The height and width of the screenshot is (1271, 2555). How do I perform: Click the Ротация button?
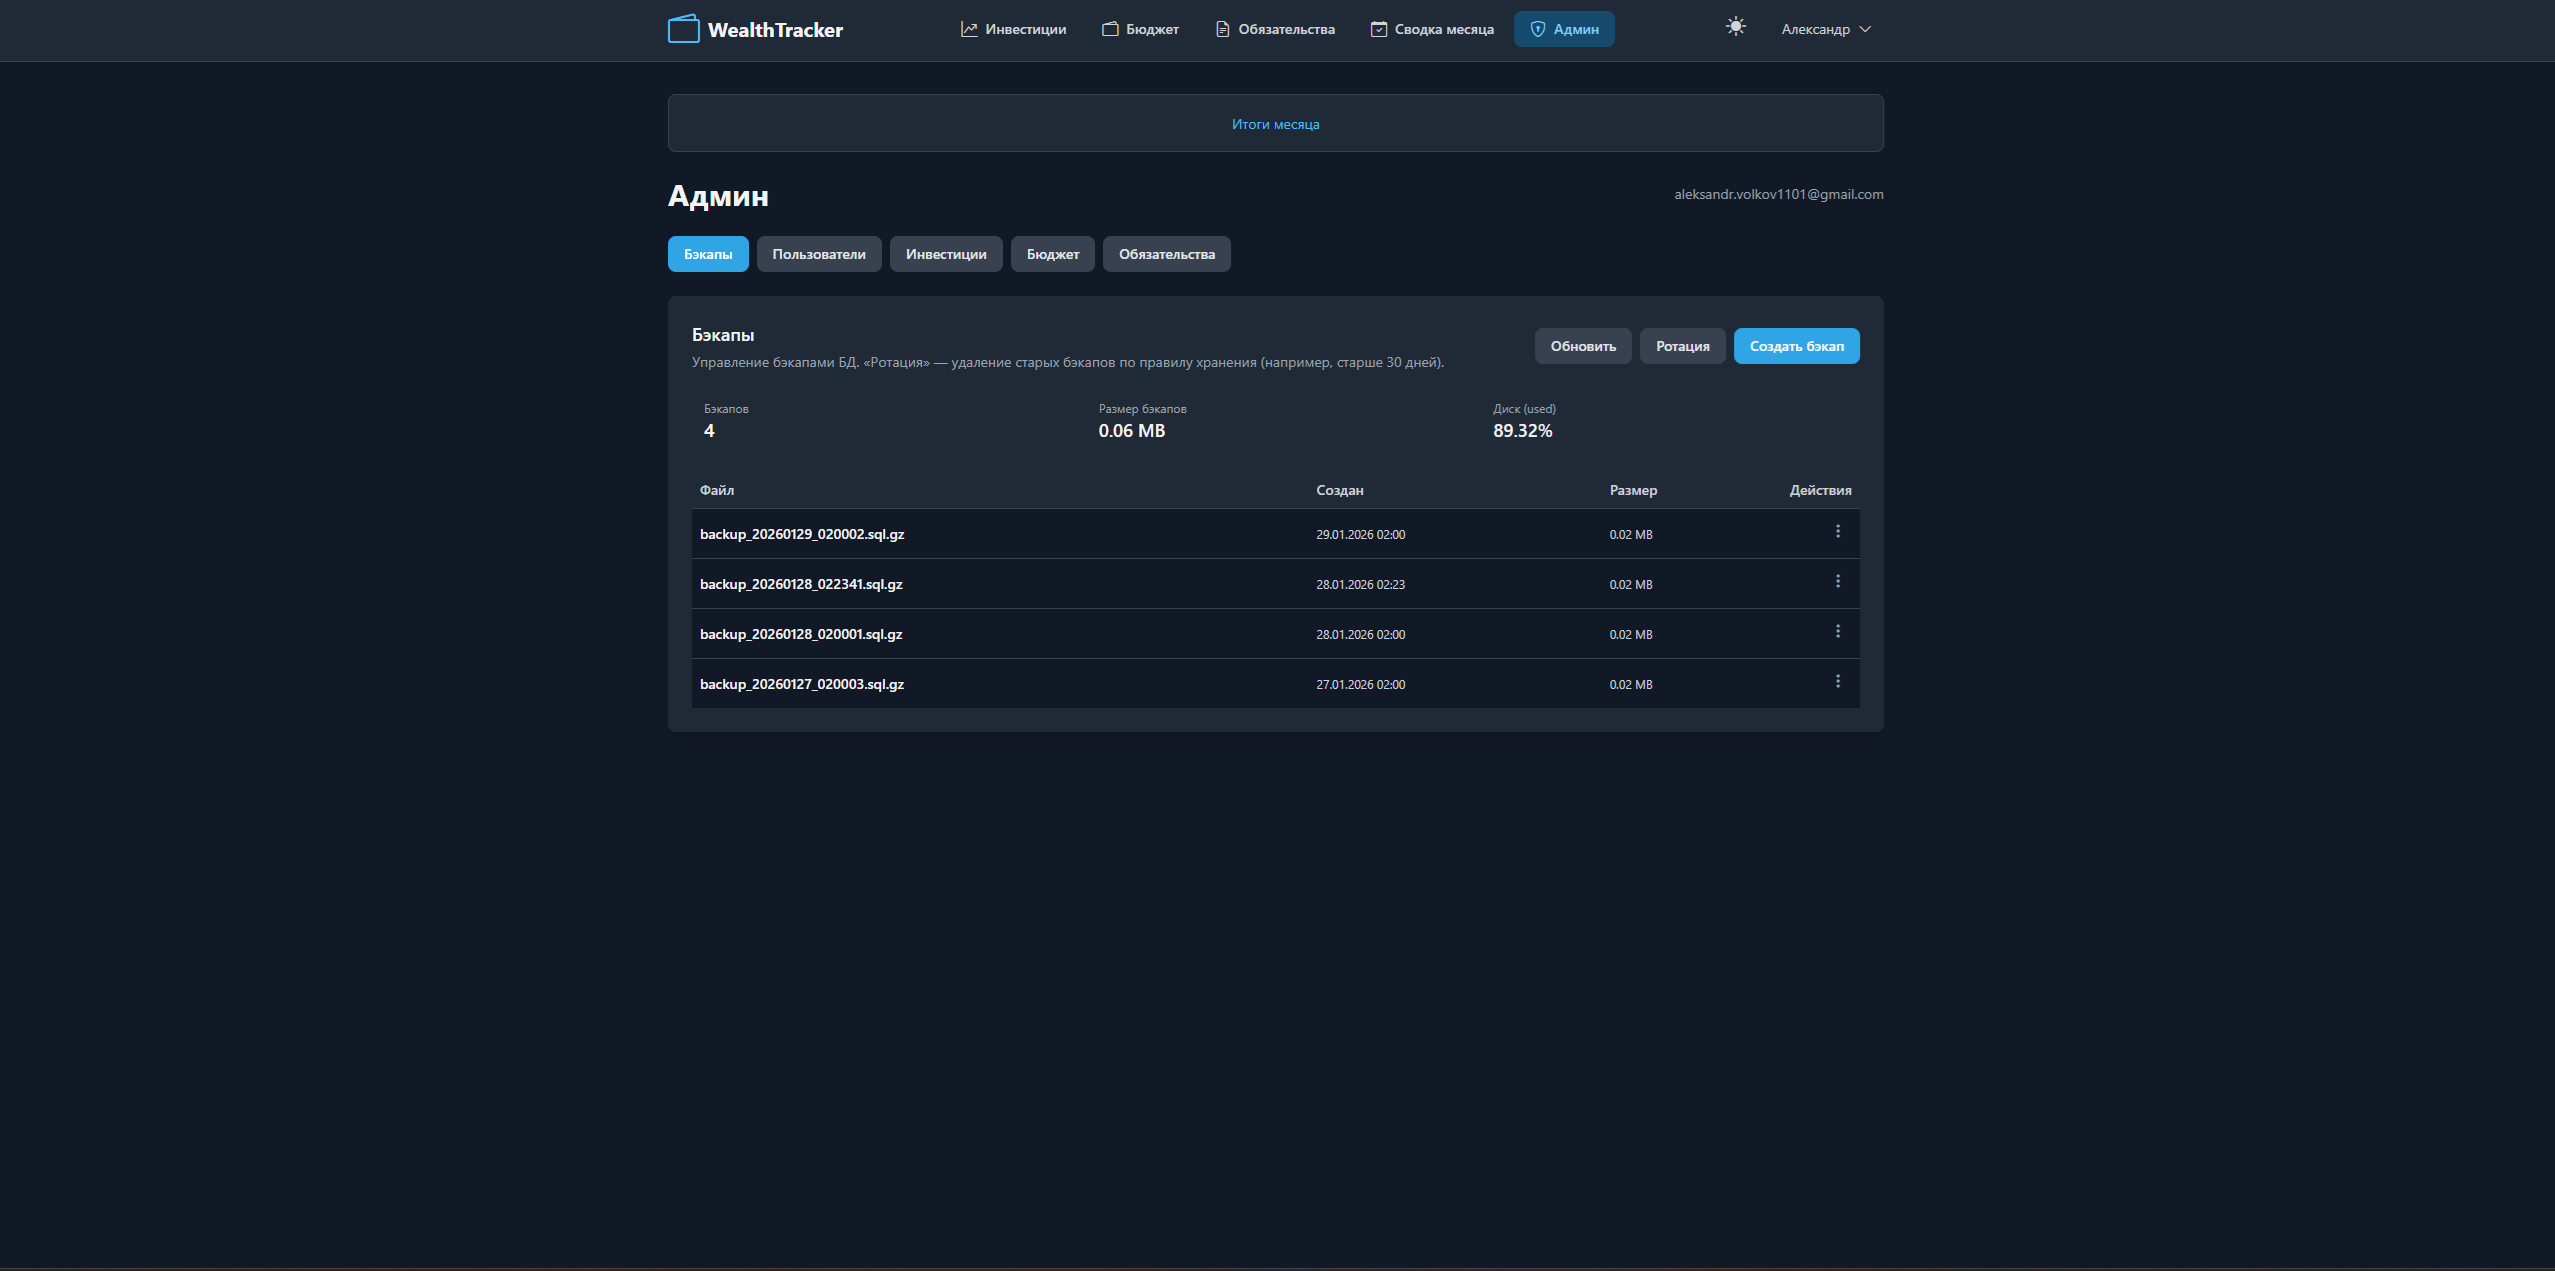1682,346
